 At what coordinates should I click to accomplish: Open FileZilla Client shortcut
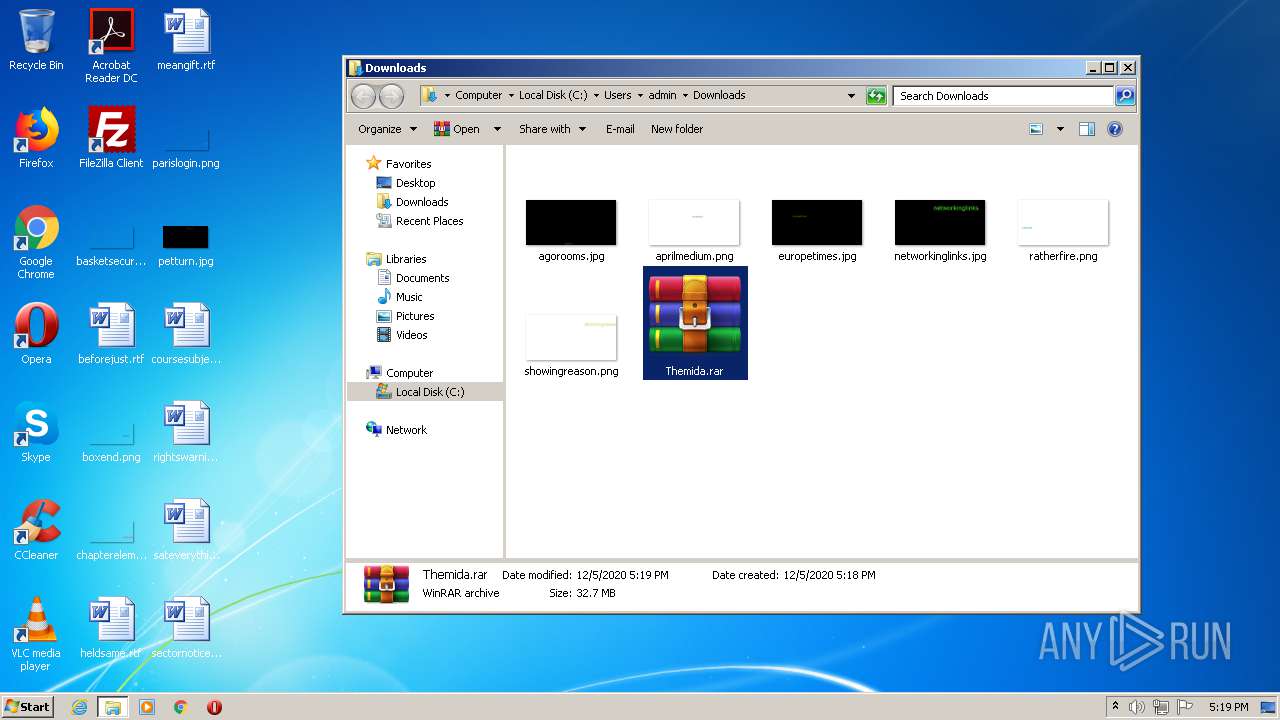pos(111,138)
